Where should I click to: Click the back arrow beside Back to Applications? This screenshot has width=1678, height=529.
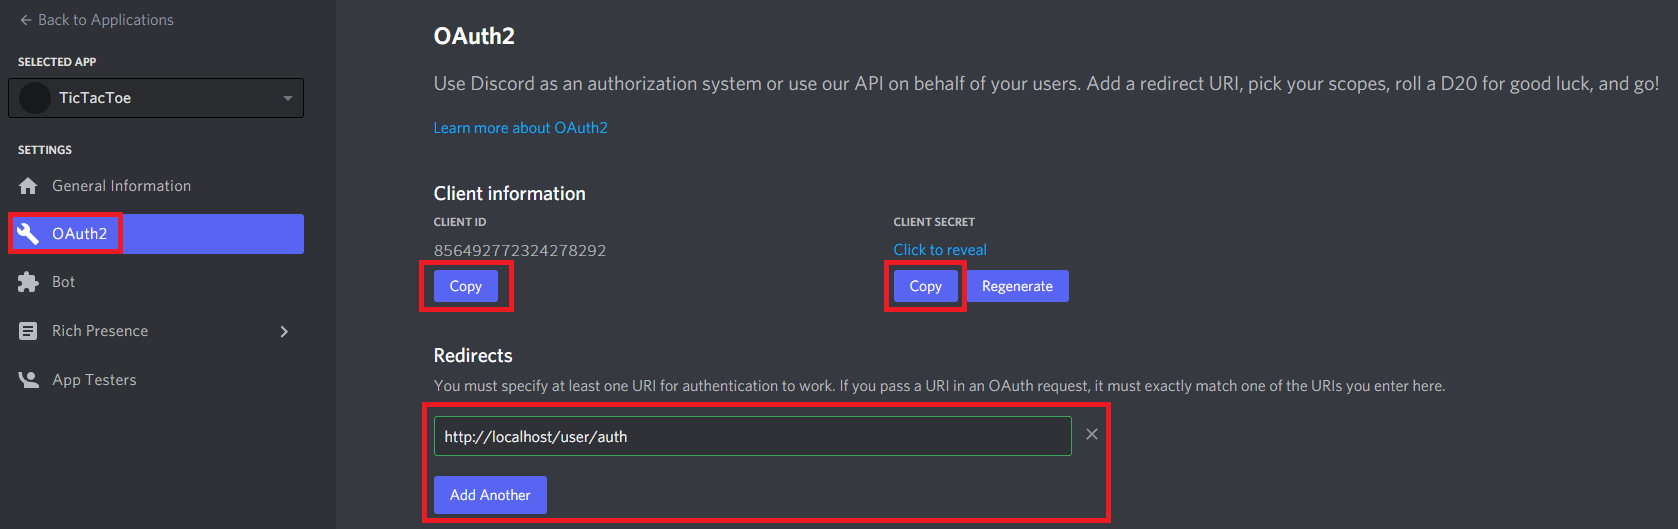[26, 20]
